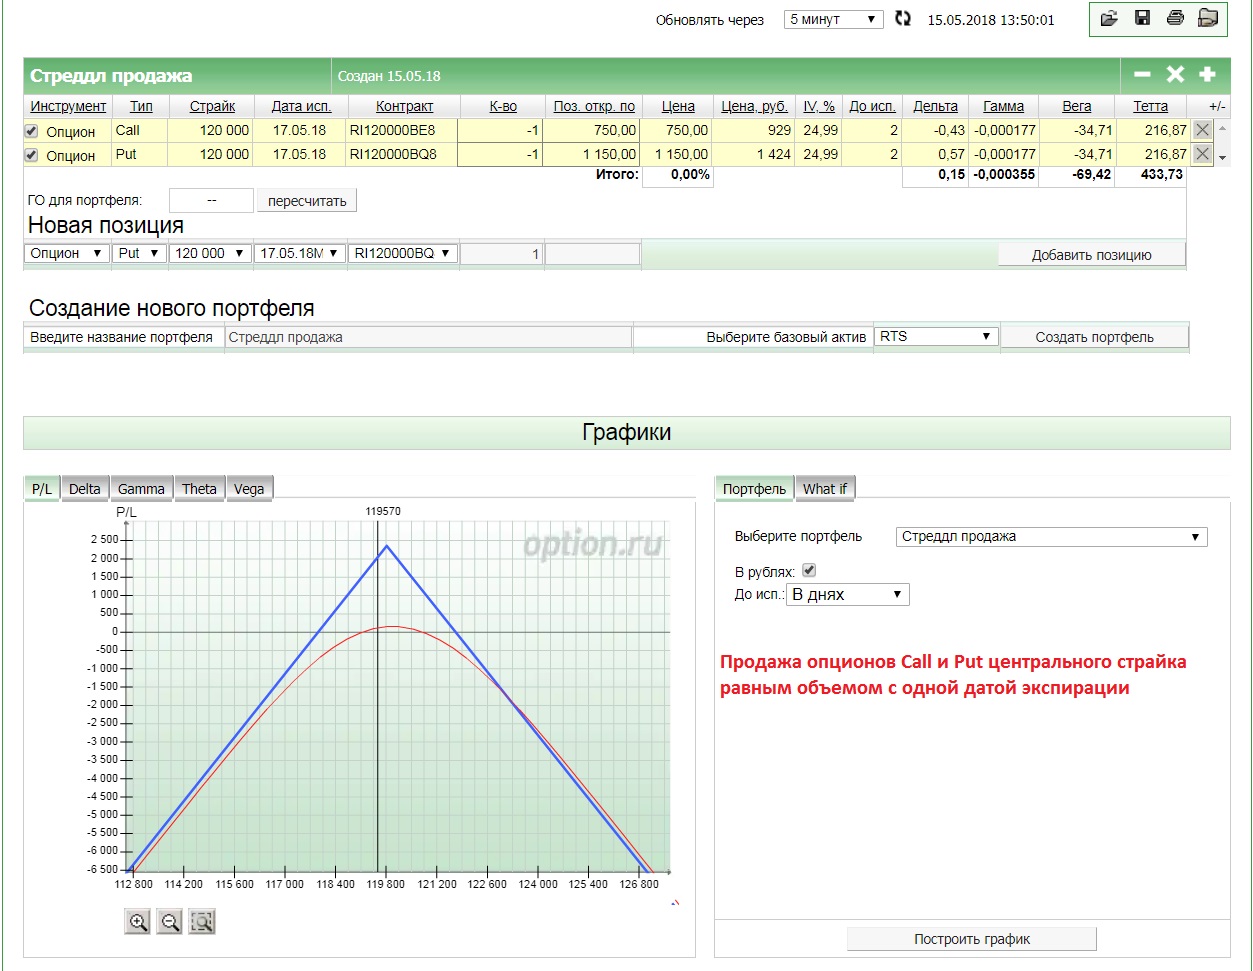Zoom out on the P/L chart

pyautogui.click(x=170, y=921)
